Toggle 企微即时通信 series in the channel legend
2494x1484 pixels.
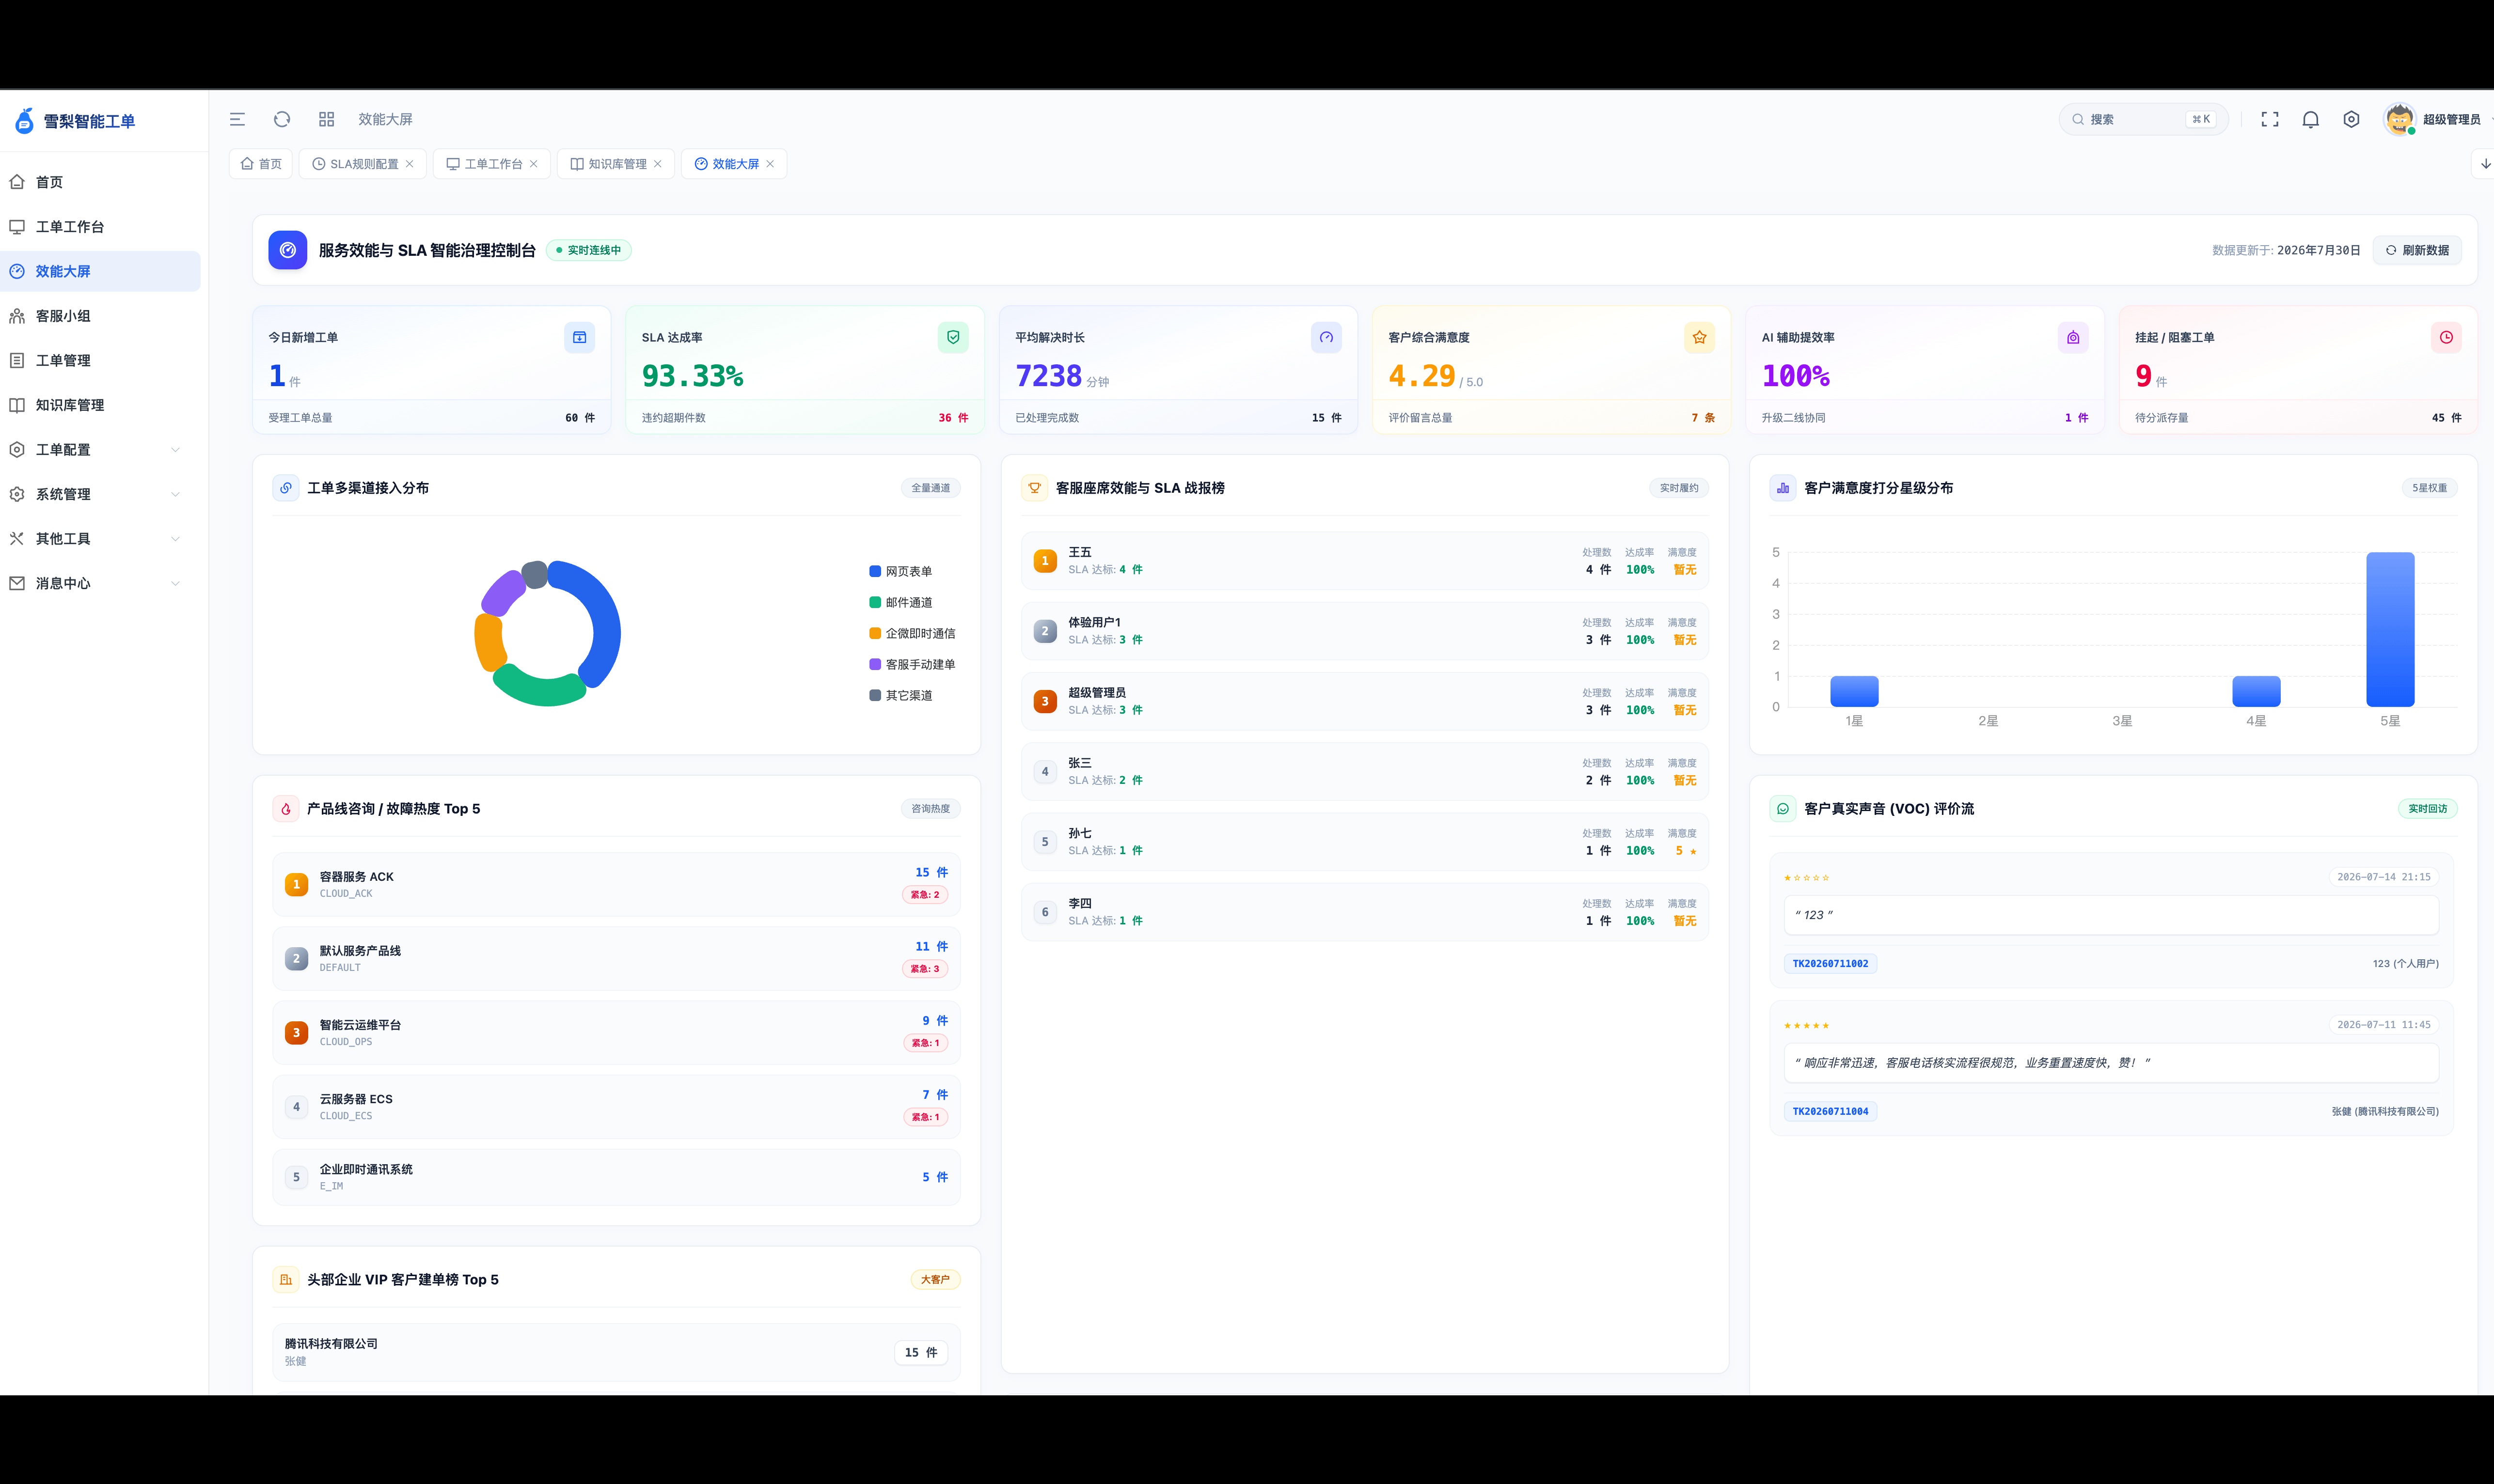coord(912,634)
